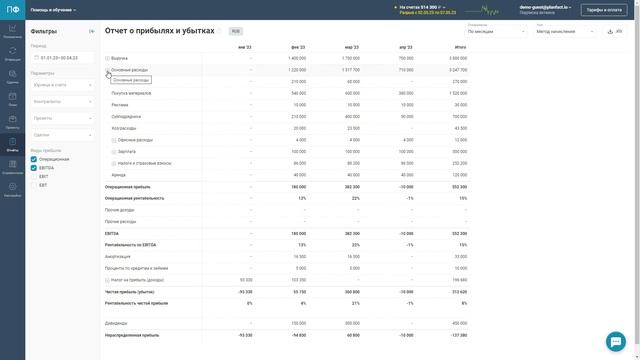Open the Помощь и обучение menu
Image resolution: width=640 pixels, height=360 pixels.
(53, 10)
